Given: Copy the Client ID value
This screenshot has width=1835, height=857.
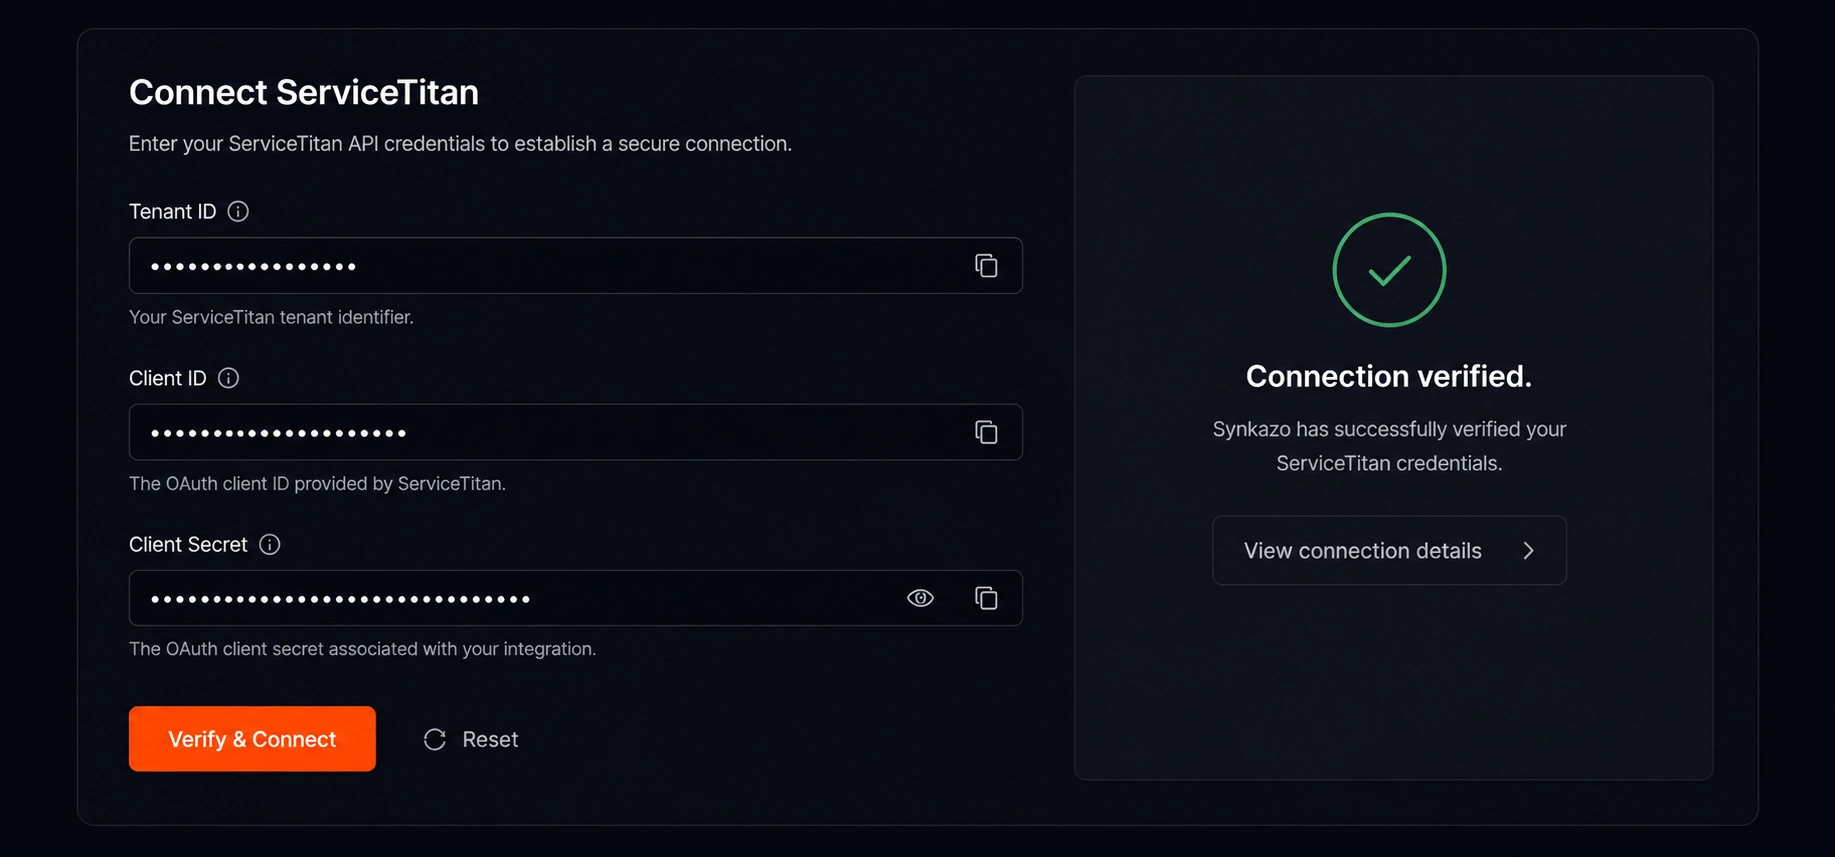Looking at the screenshot, I should click(x=986, y=432).
